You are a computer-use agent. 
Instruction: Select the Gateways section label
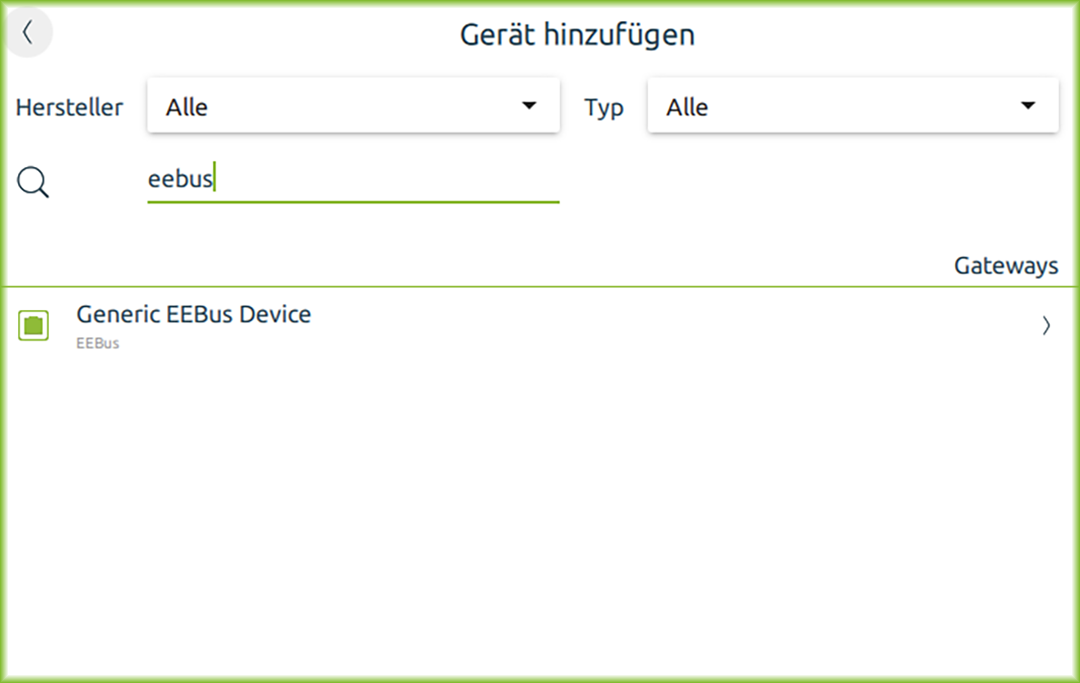tap(1006, 266)
